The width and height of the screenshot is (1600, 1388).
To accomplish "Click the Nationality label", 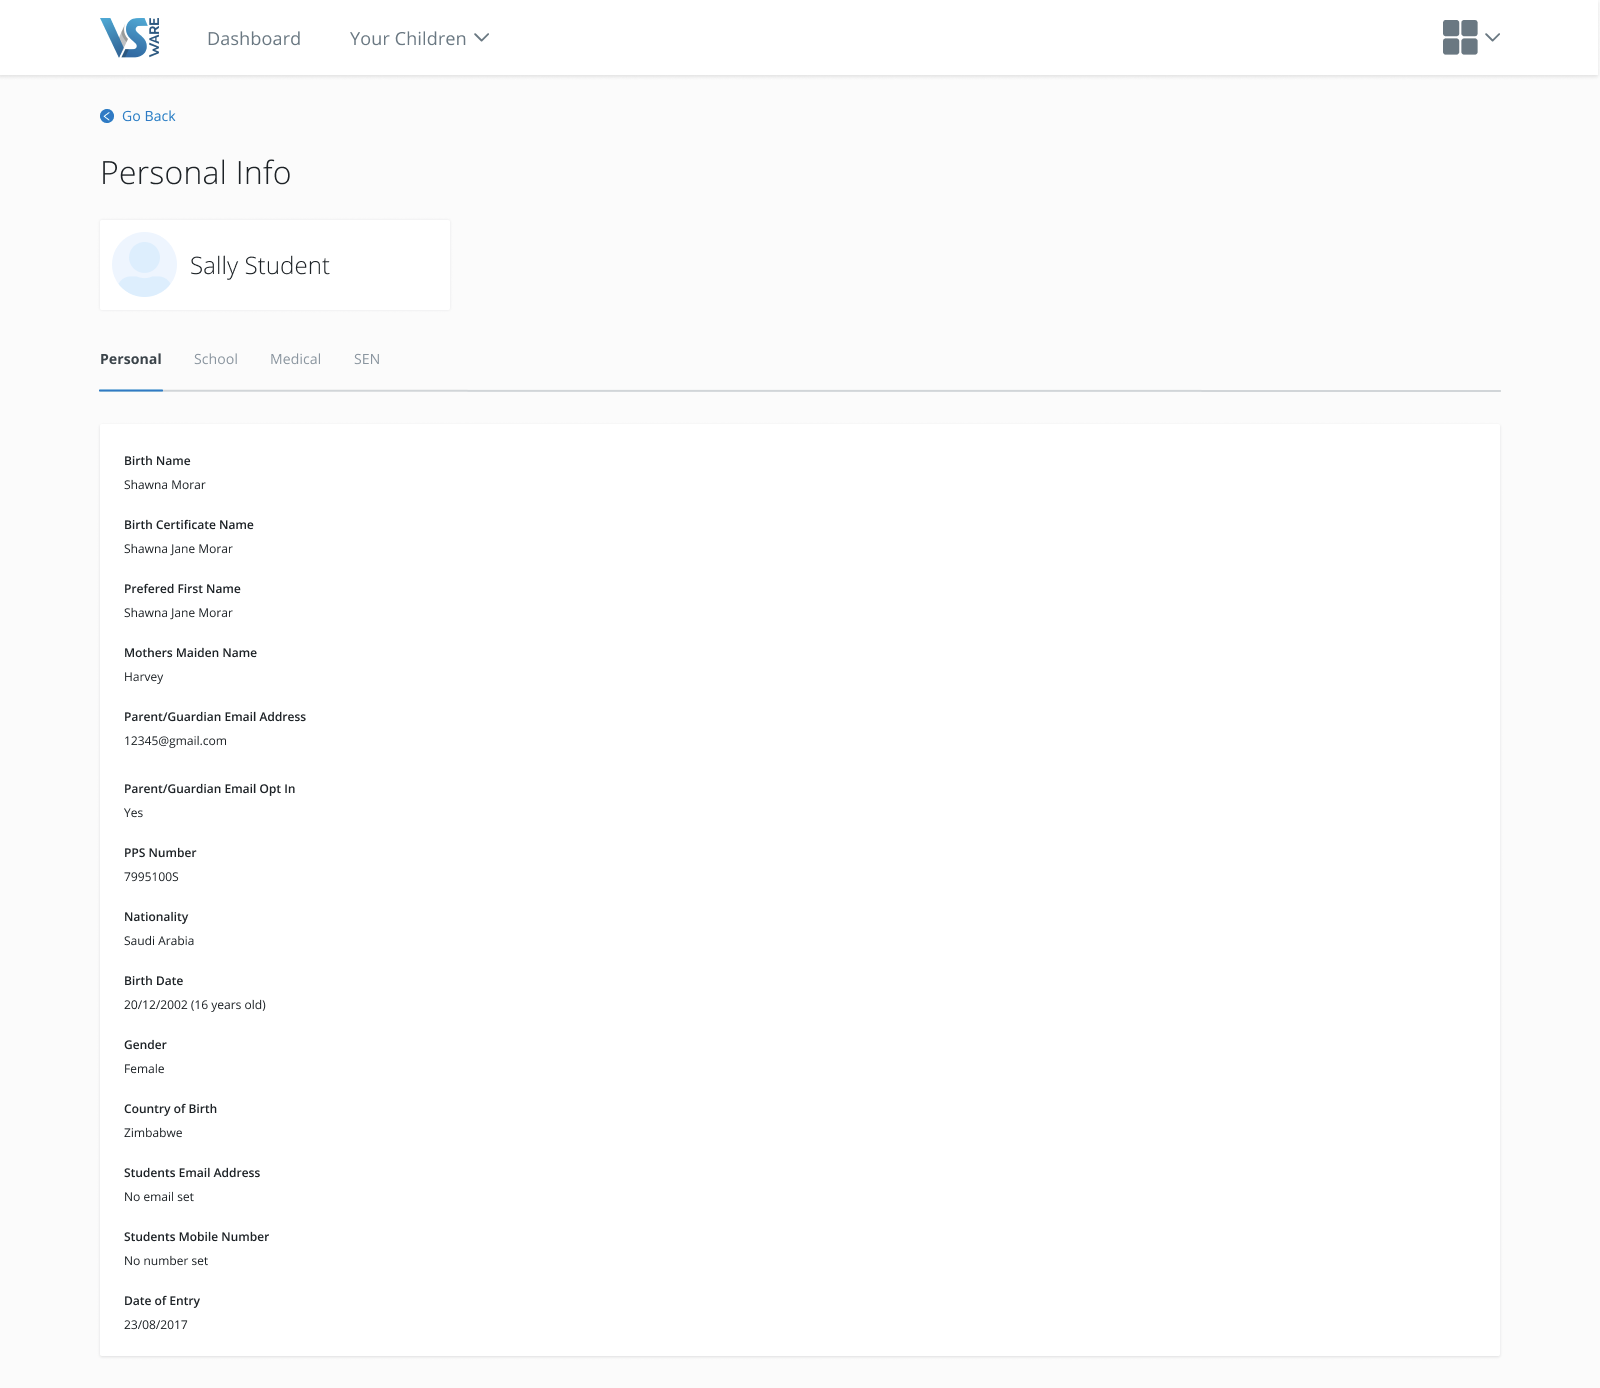I will pos(156,917).
